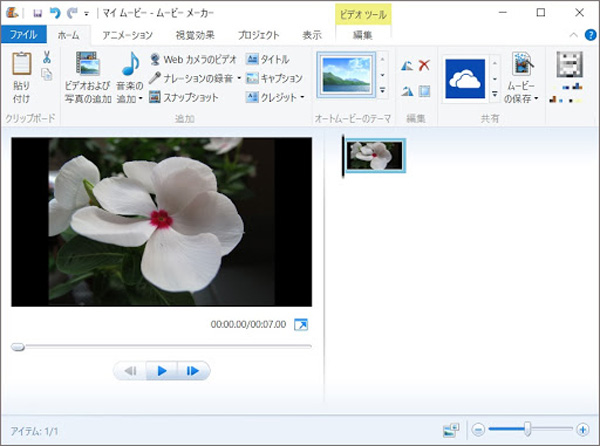Share the movie to OneDrive
Viewport: 600px width, 446px height.
point(465,79)
